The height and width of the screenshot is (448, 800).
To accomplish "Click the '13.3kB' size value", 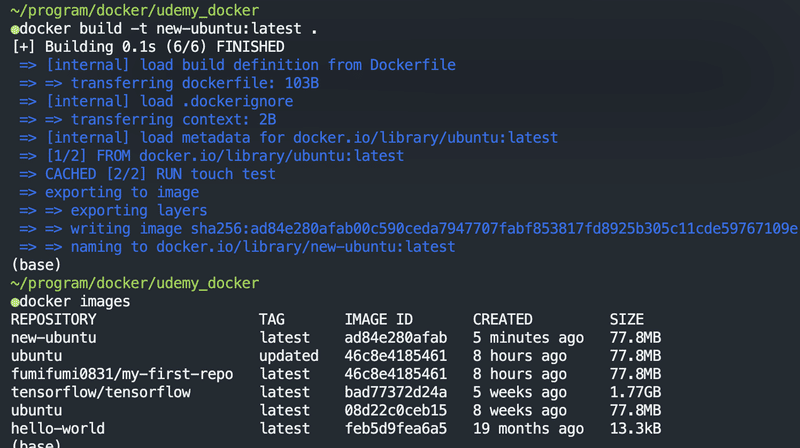I will pyautogui.click(x=635, y=429).
